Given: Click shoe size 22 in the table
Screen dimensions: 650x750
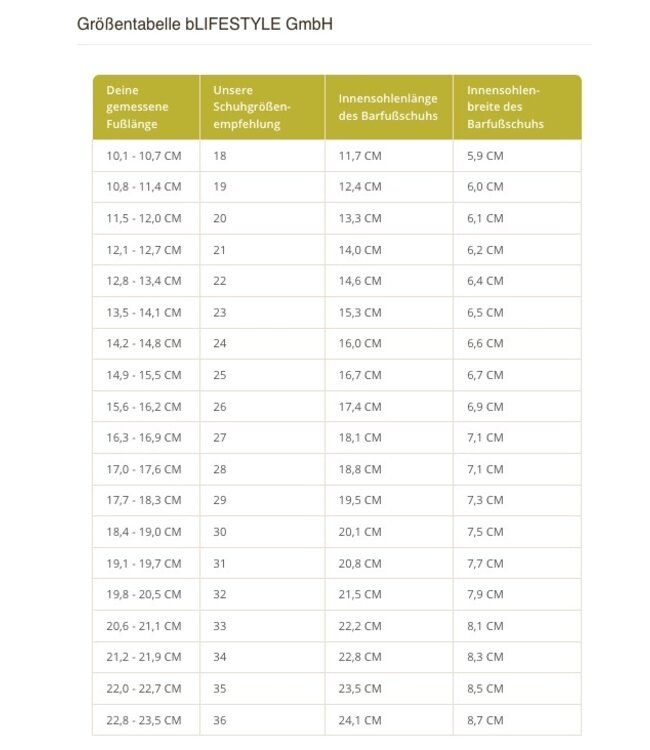Looking at the screenshot, I should point(220,281).
